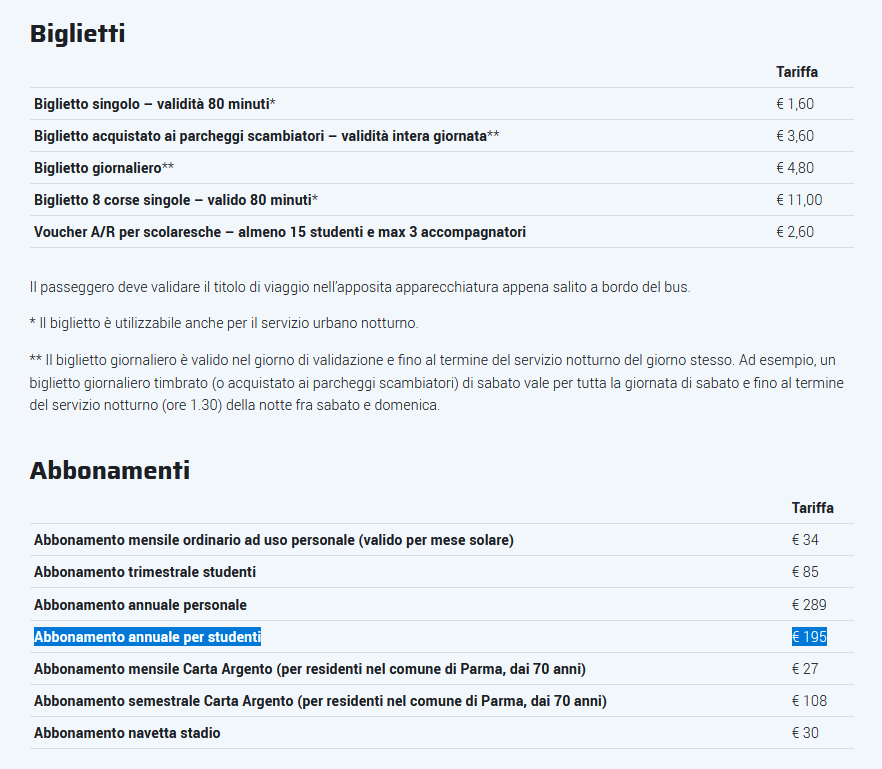Click the € 11,00 fare value
Image resolution: width=882 pixels, height=769 pixels.
coord(799,200)
